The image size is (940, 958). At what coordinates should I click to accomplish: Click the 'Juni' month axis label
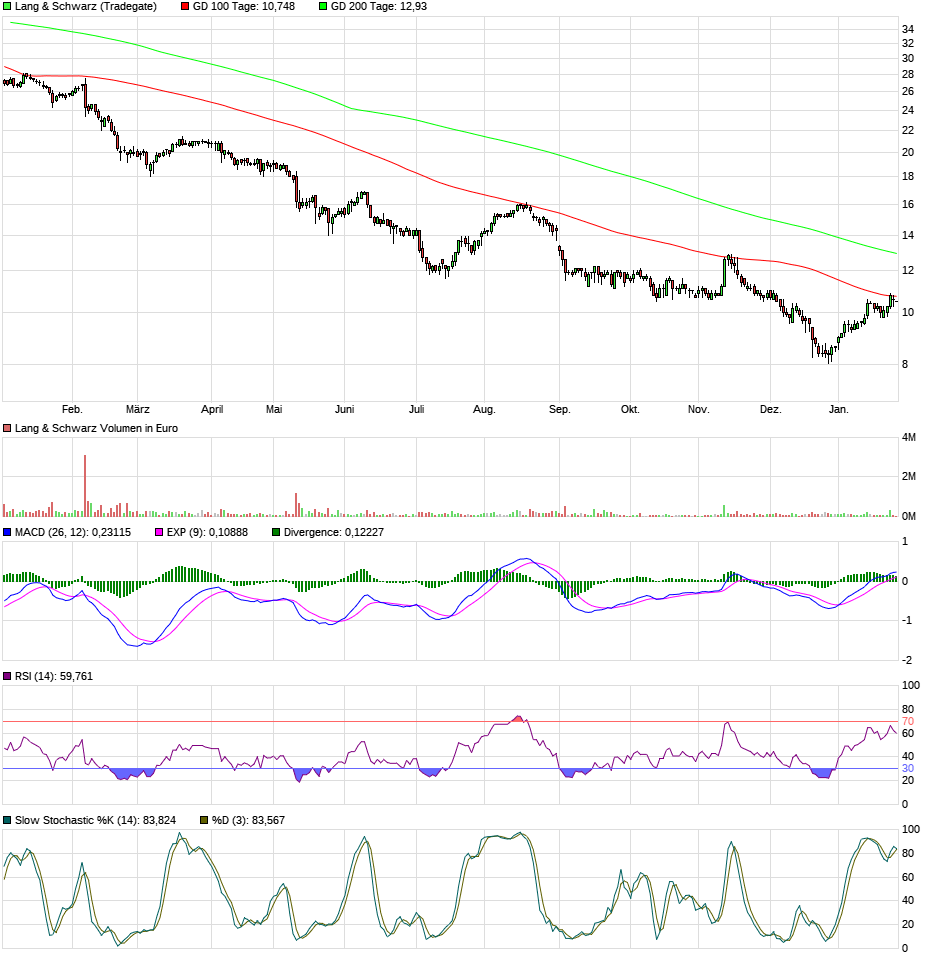(x=344, y=410)
